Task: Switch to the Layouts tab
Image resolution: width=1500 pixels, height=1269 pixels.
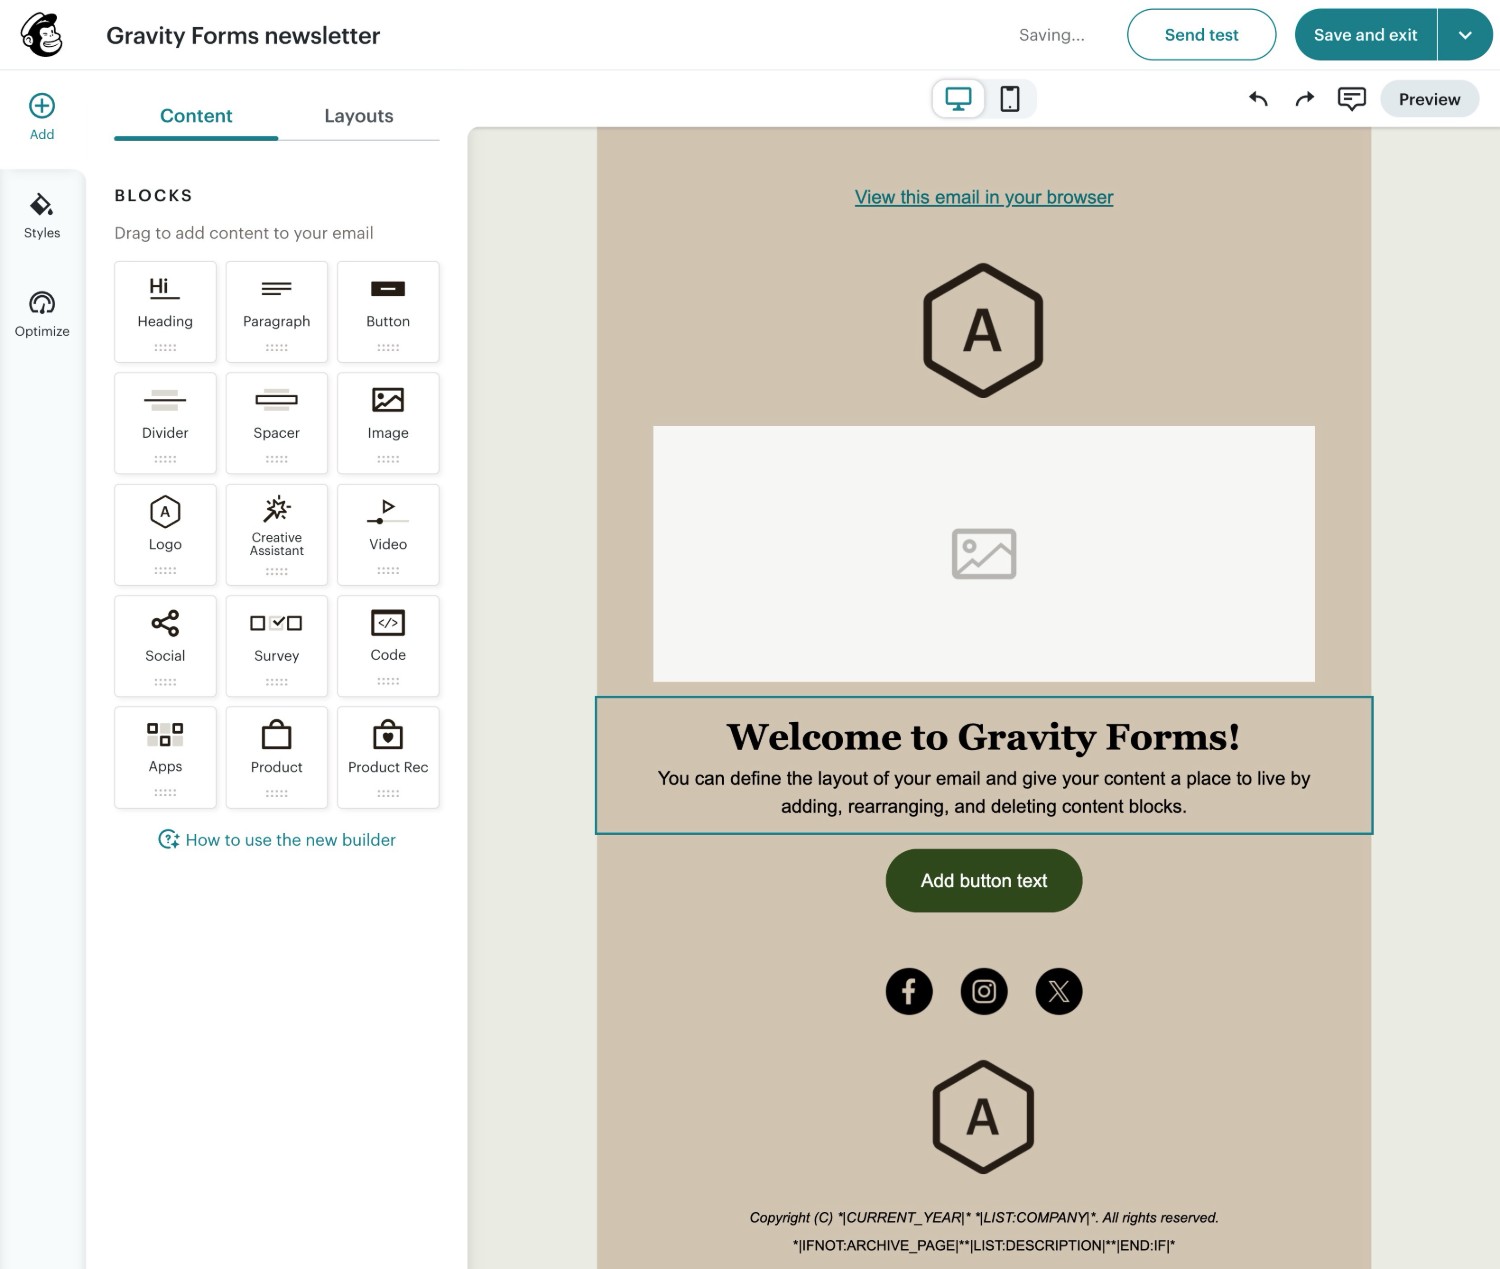Action: coord(359,116)
